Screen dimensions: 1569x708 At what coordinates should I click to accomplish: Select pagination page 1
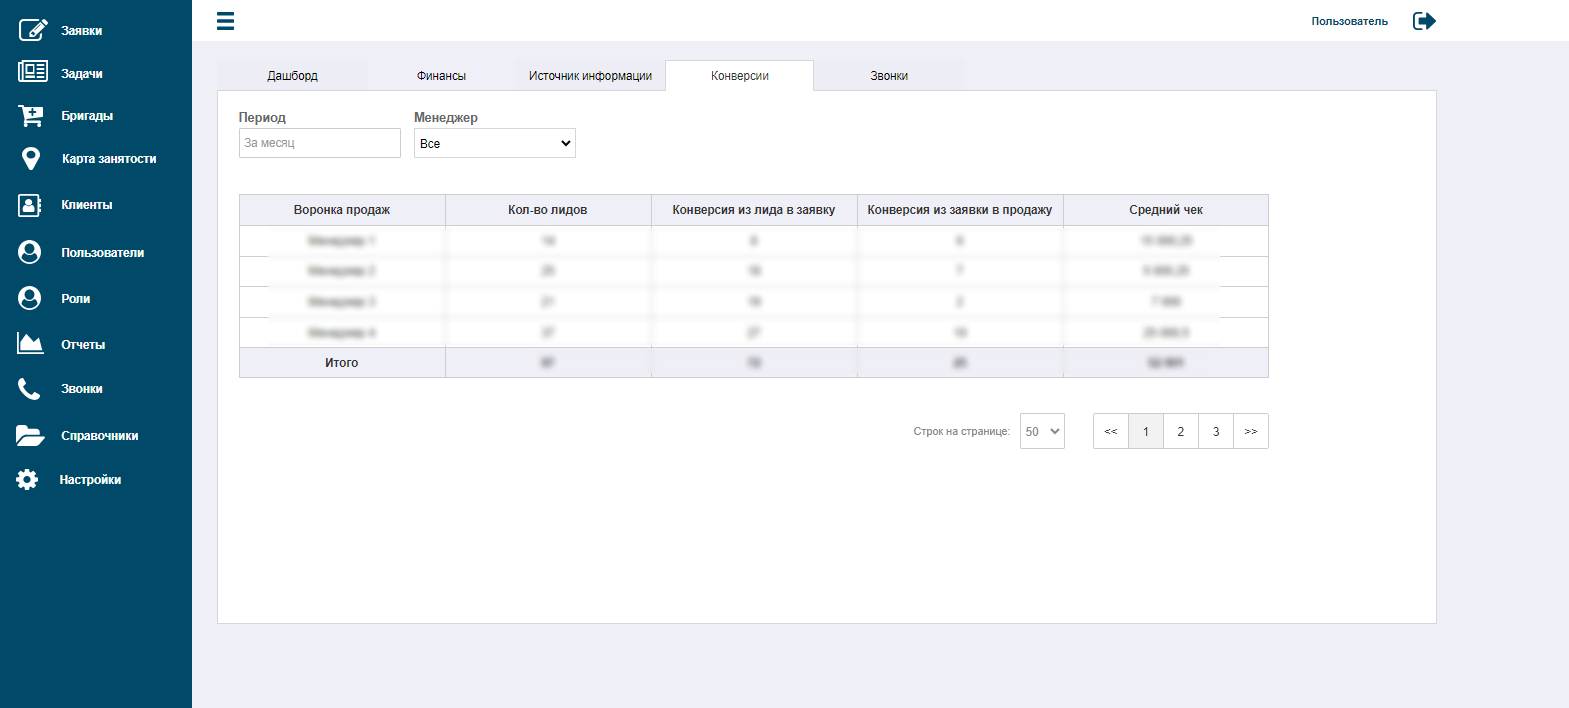pos(1146,431)
